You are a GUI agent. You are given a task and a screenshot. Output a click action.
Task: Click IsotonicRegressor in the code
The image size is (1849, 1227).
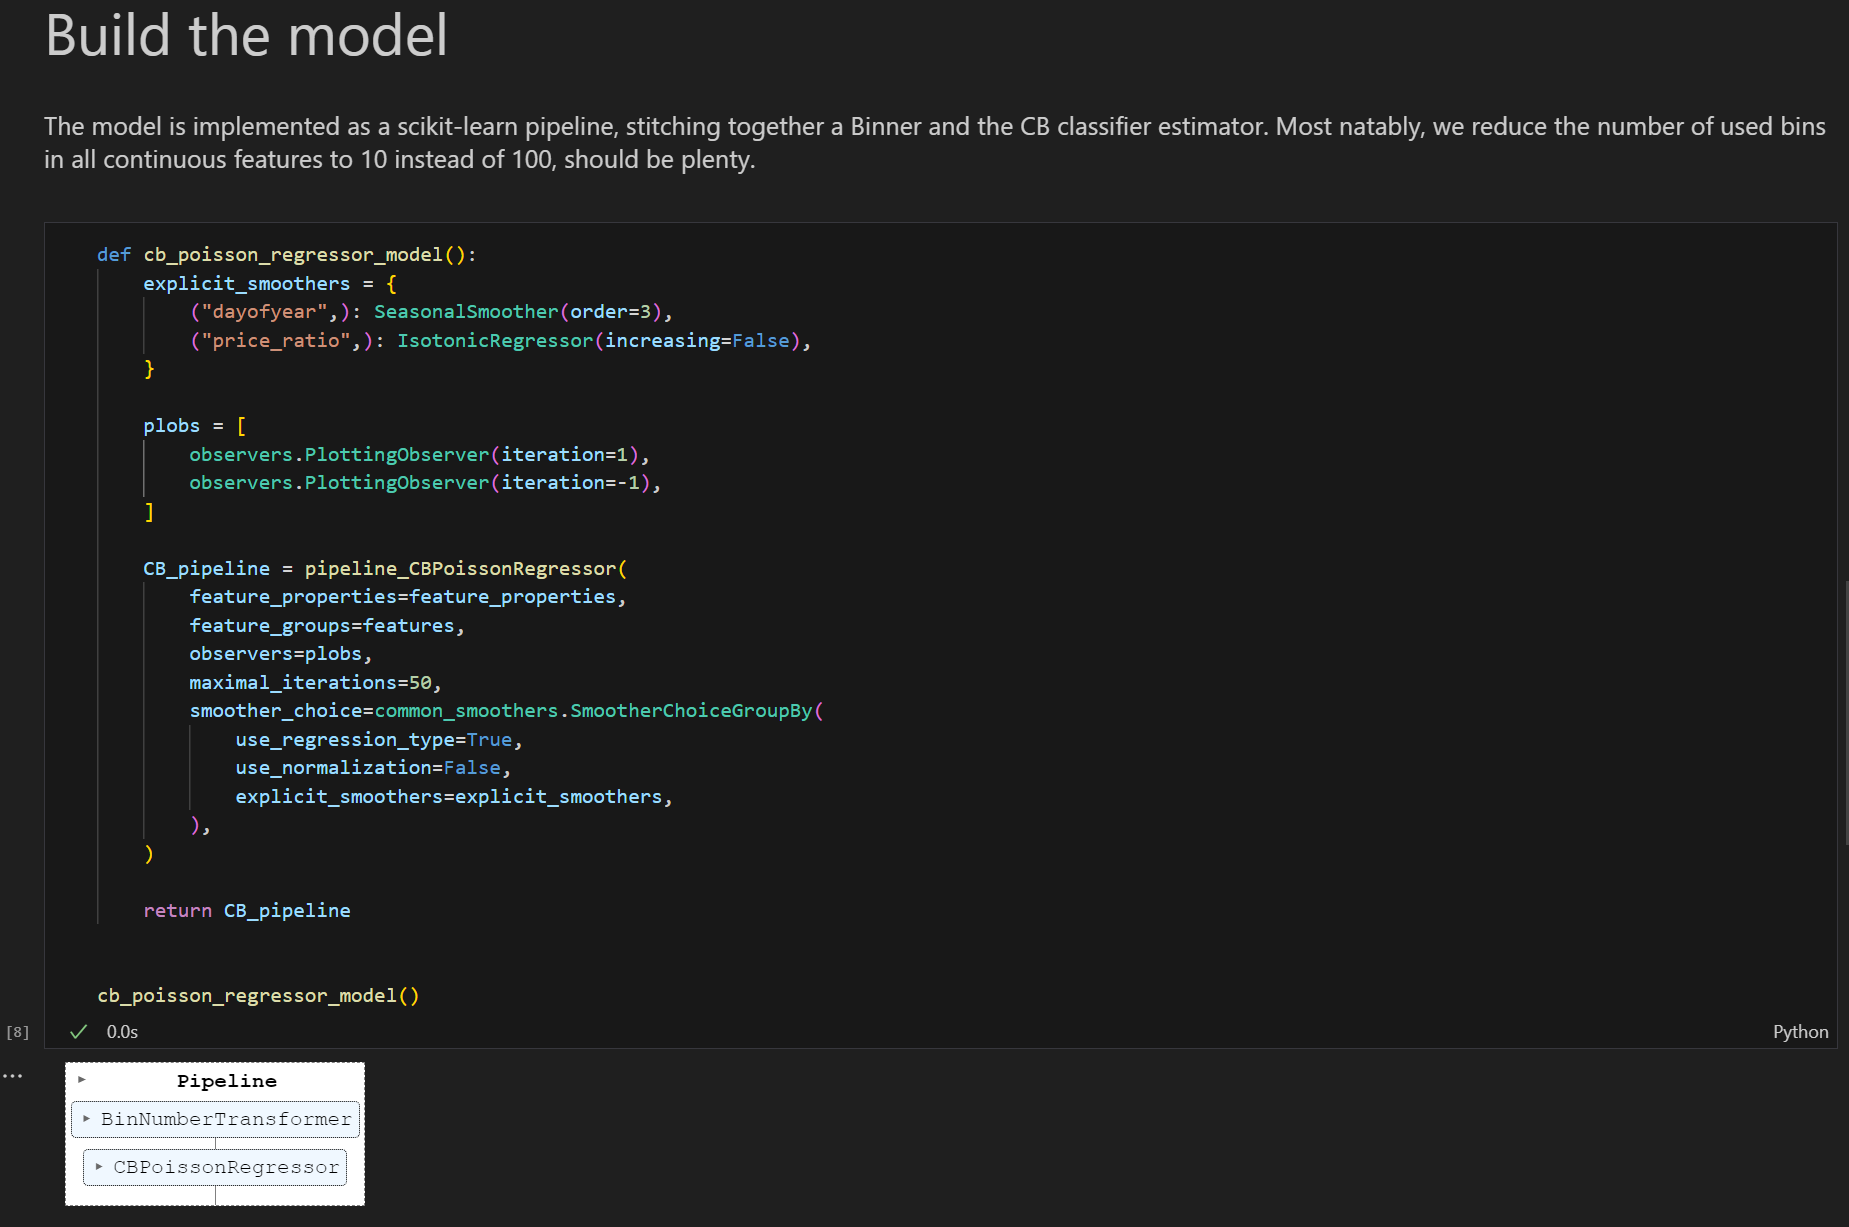[495, 341]
